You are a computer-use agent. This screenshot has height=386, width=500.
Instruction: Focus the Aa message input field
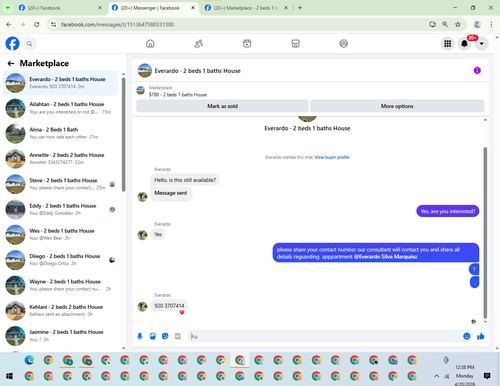pyautogui.click(x=325, y=336)
